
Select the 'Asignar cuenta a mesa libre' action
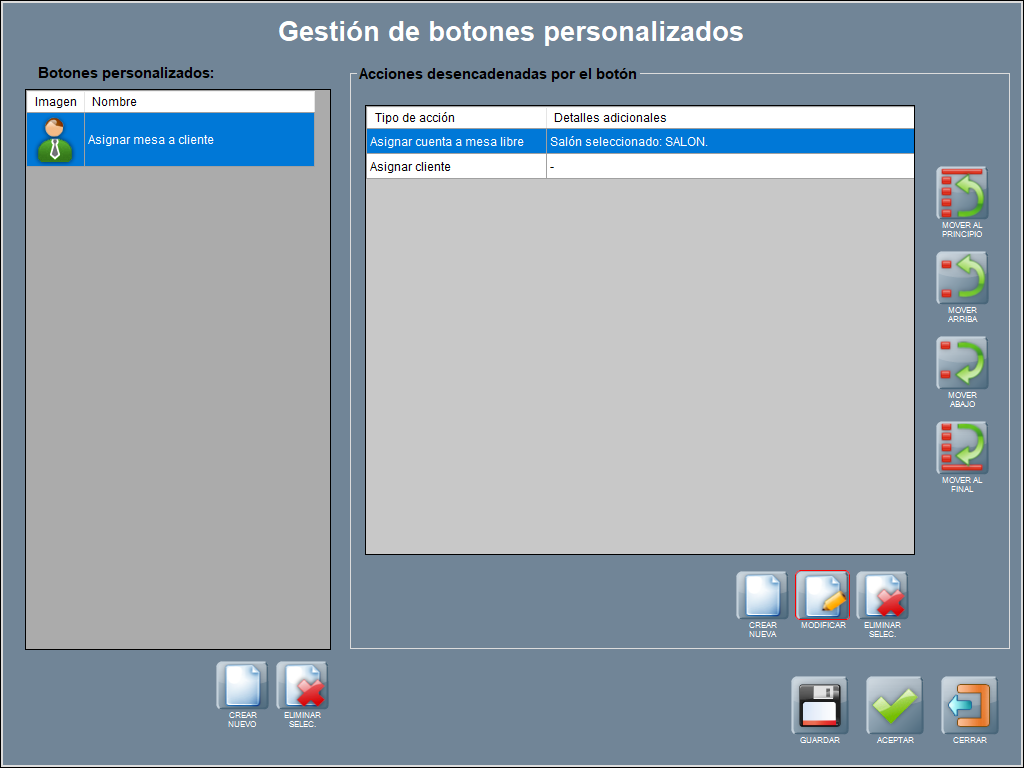point(447,142)
